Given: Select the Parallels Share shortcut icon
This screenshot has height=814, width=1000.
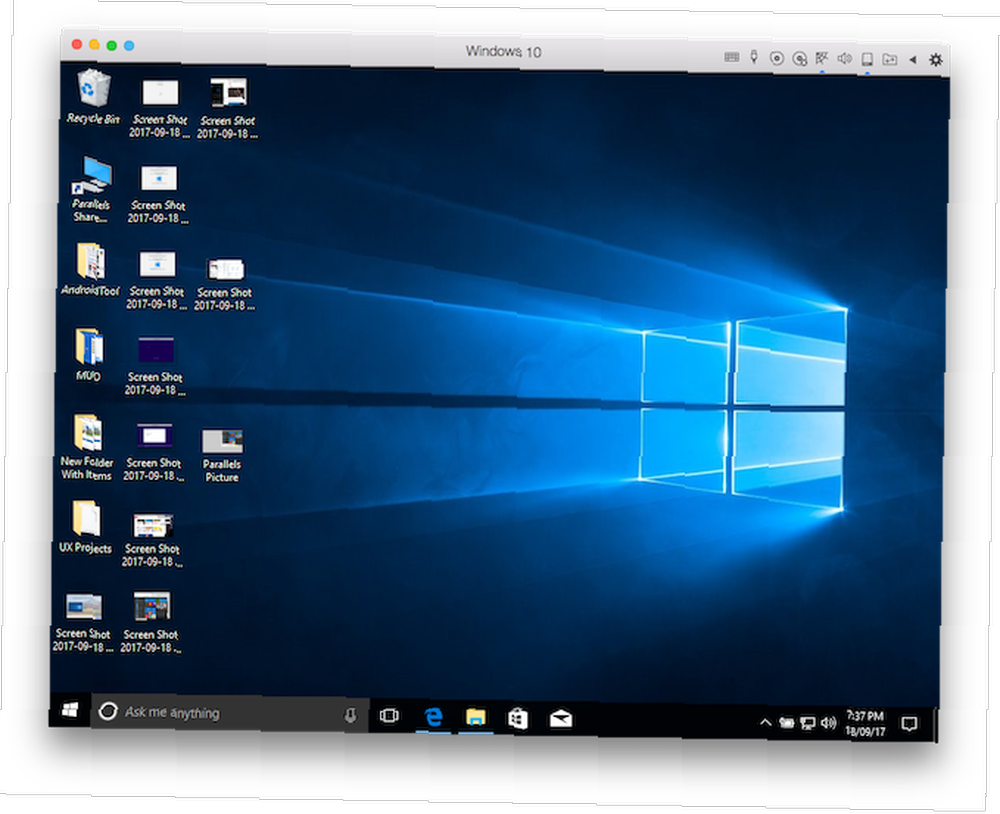Looking at the screenshot, I should point(92,189).
